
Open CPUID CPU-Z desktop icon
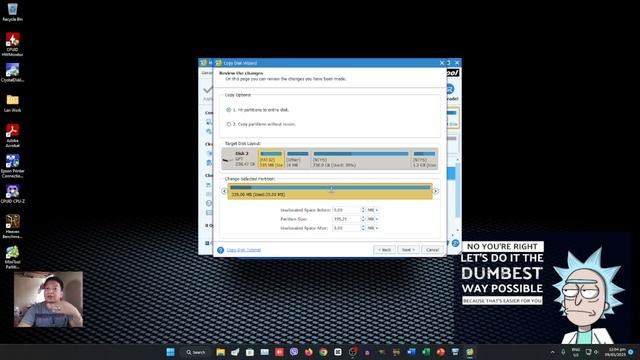pos(13,193)
